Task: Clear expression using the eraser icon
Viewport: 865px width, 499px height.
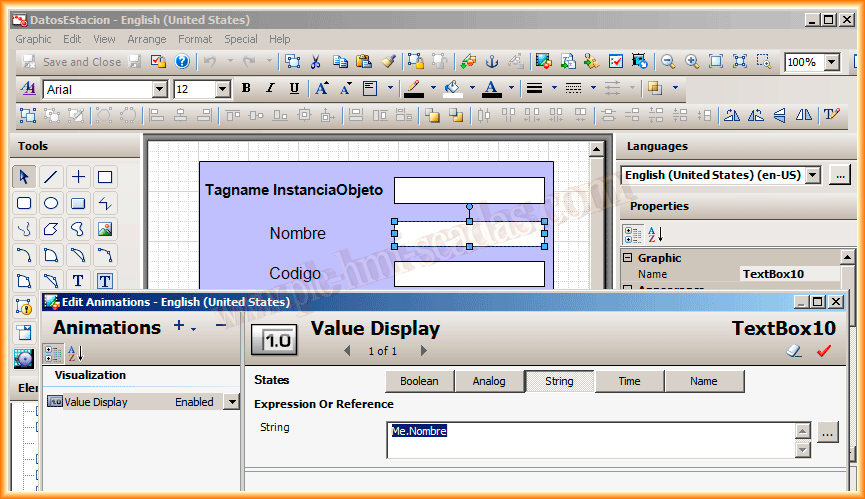Action: [795, 351]
